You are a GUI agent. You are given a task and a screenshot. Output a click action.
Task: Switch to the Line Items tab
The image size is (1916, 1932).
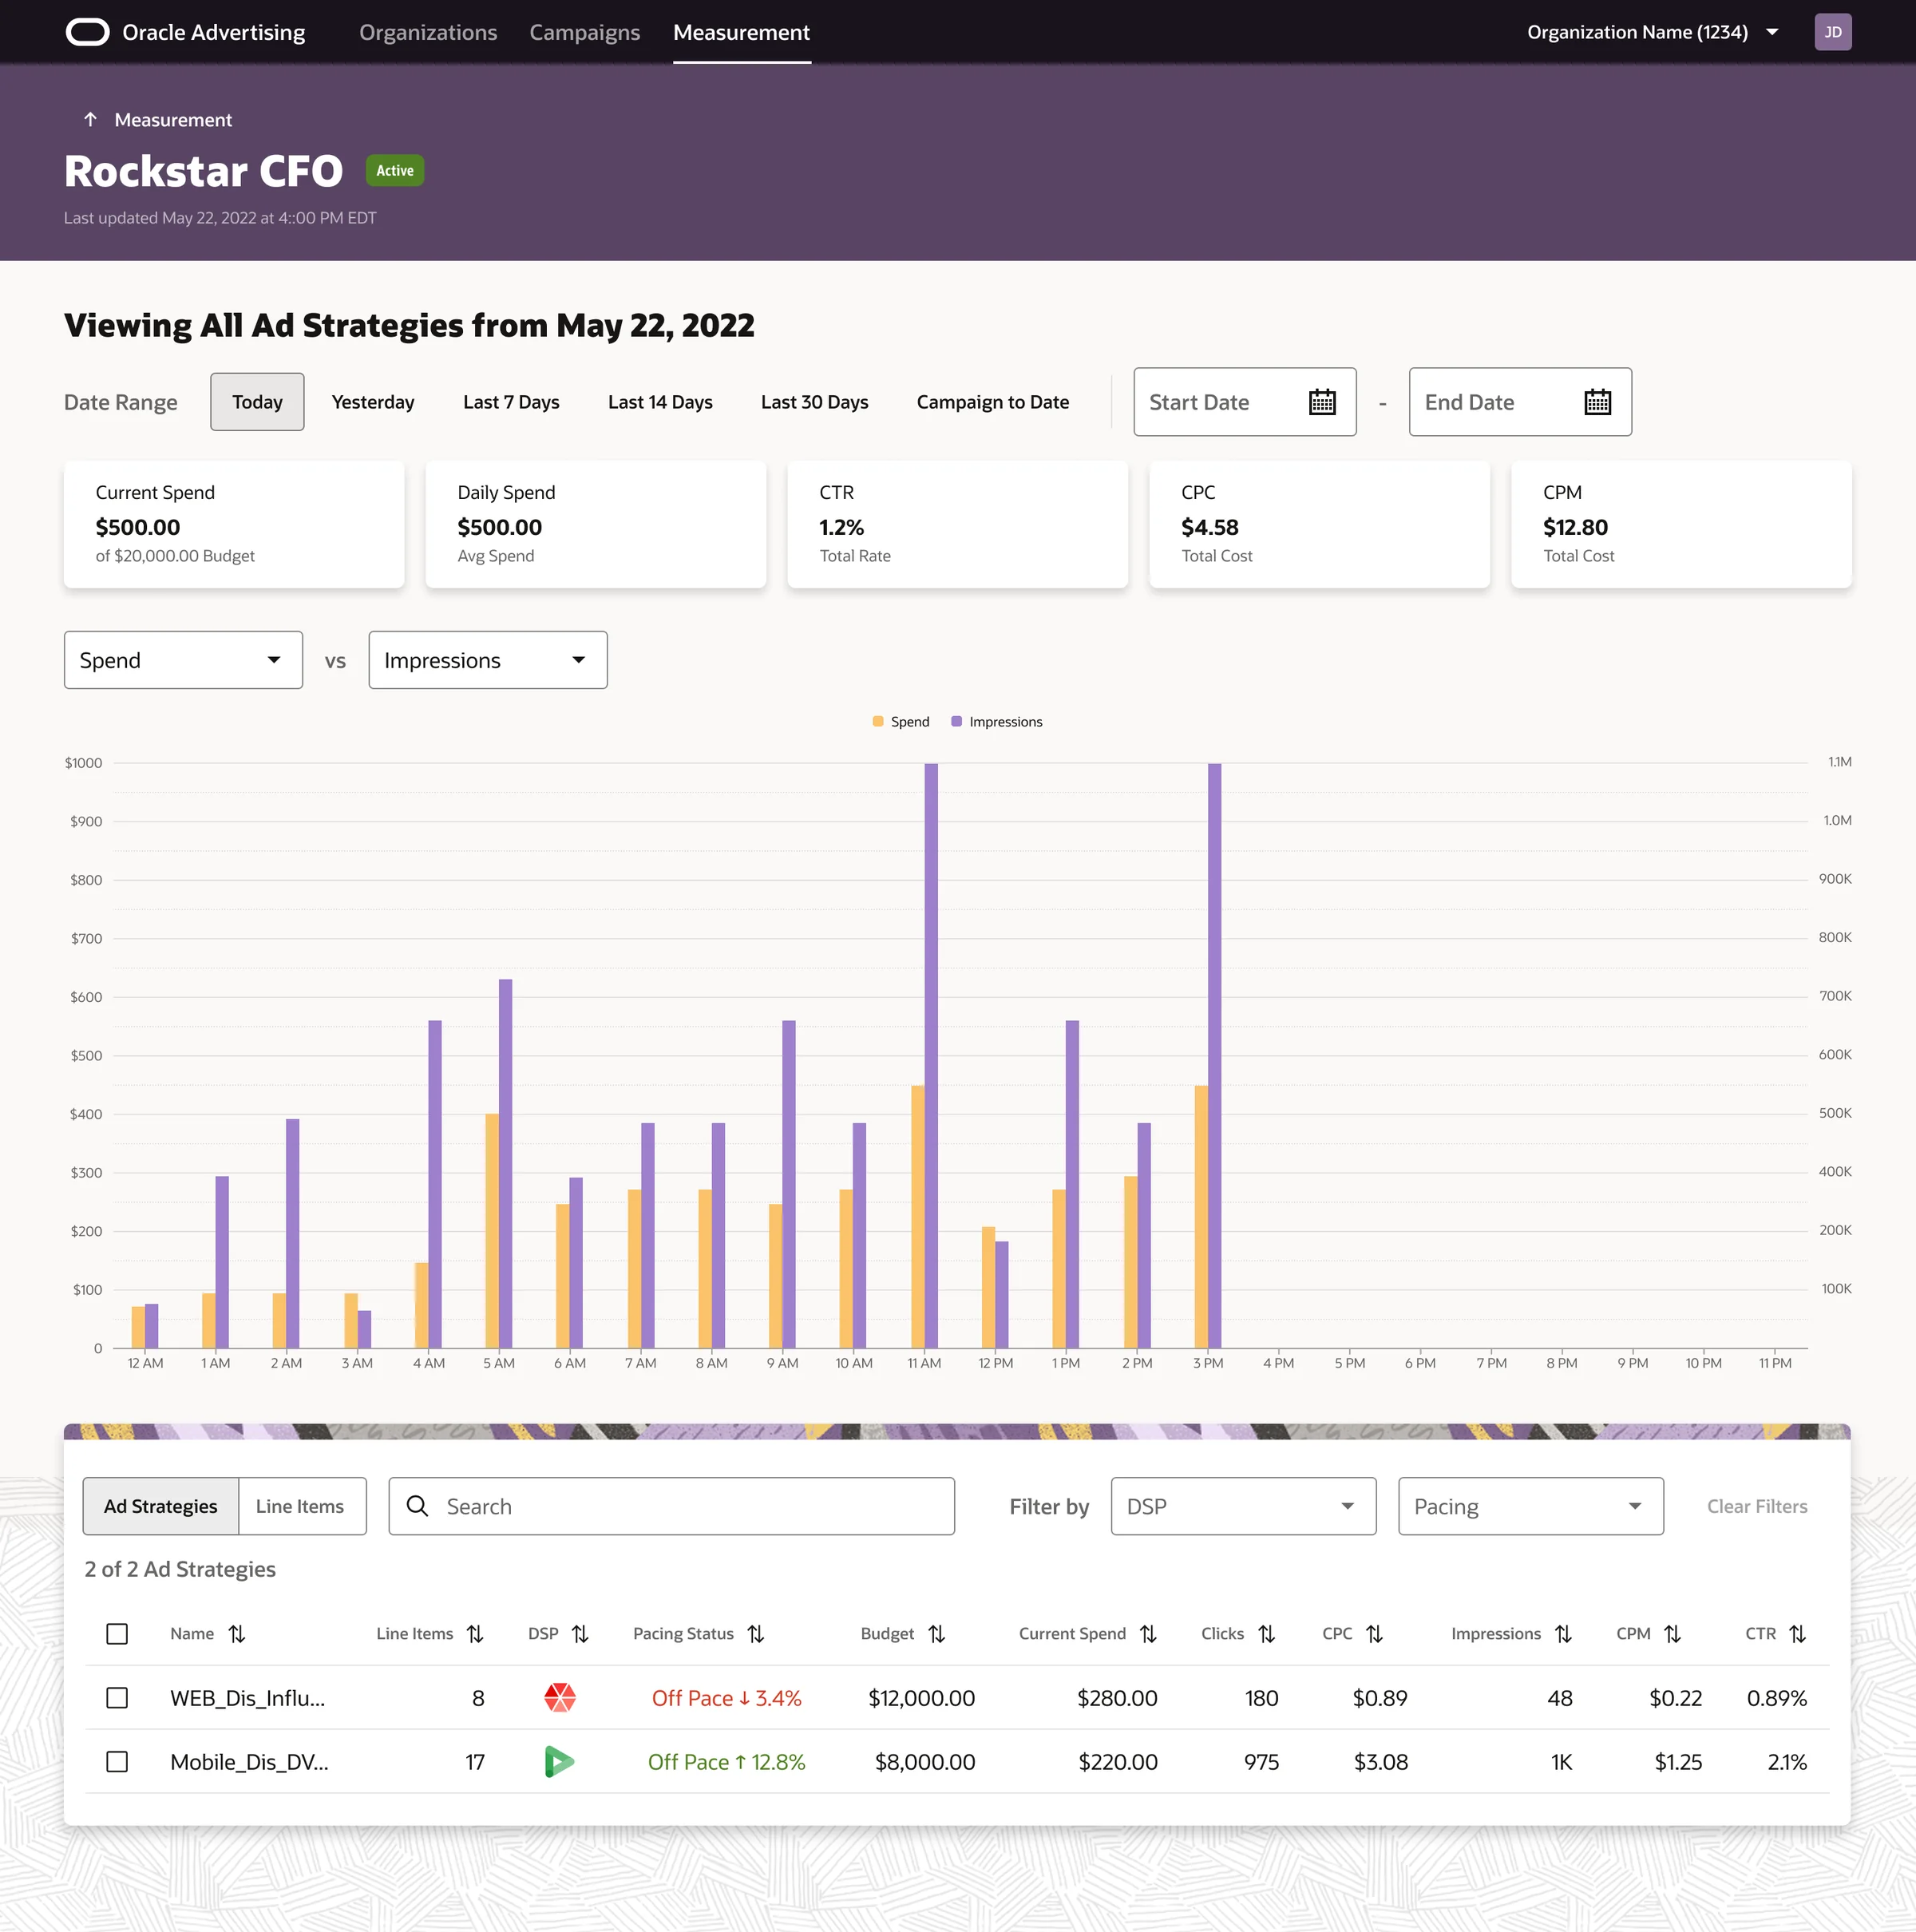[x=301, y=1506]
